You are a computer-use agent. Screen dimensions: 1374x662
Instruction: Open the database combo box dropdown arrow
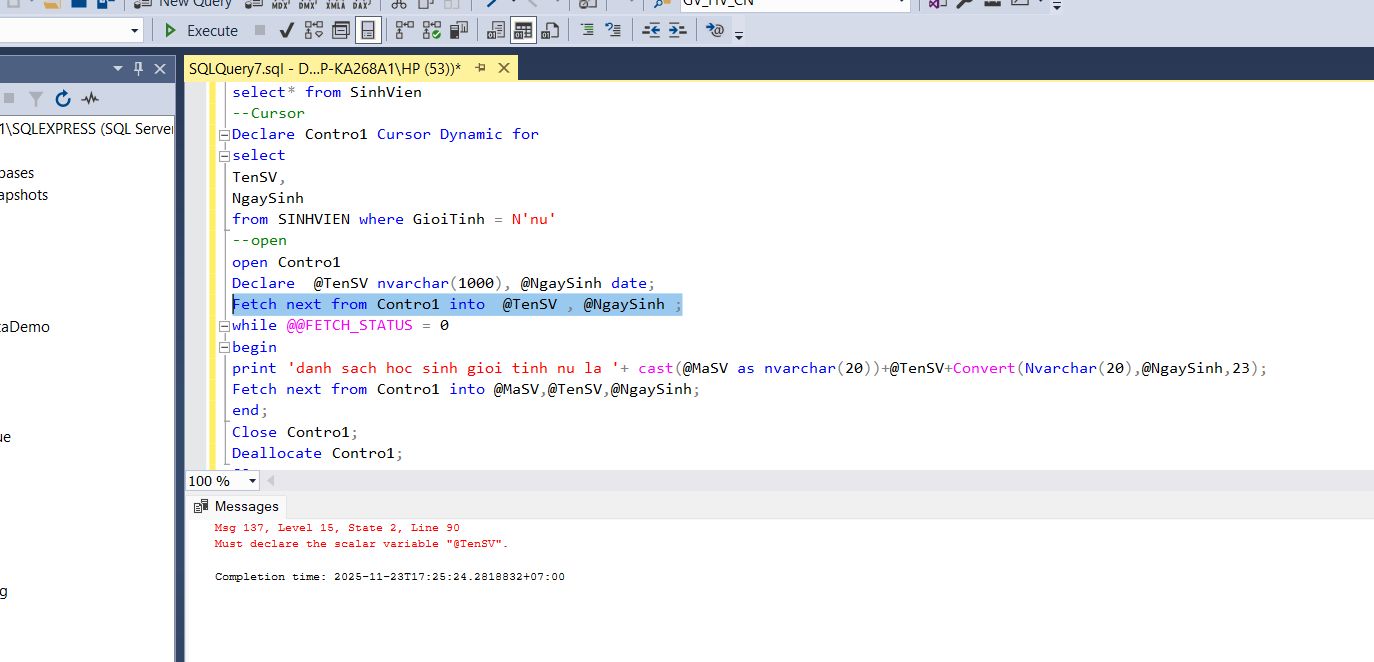pyautogui.click(x=135, y=31)
